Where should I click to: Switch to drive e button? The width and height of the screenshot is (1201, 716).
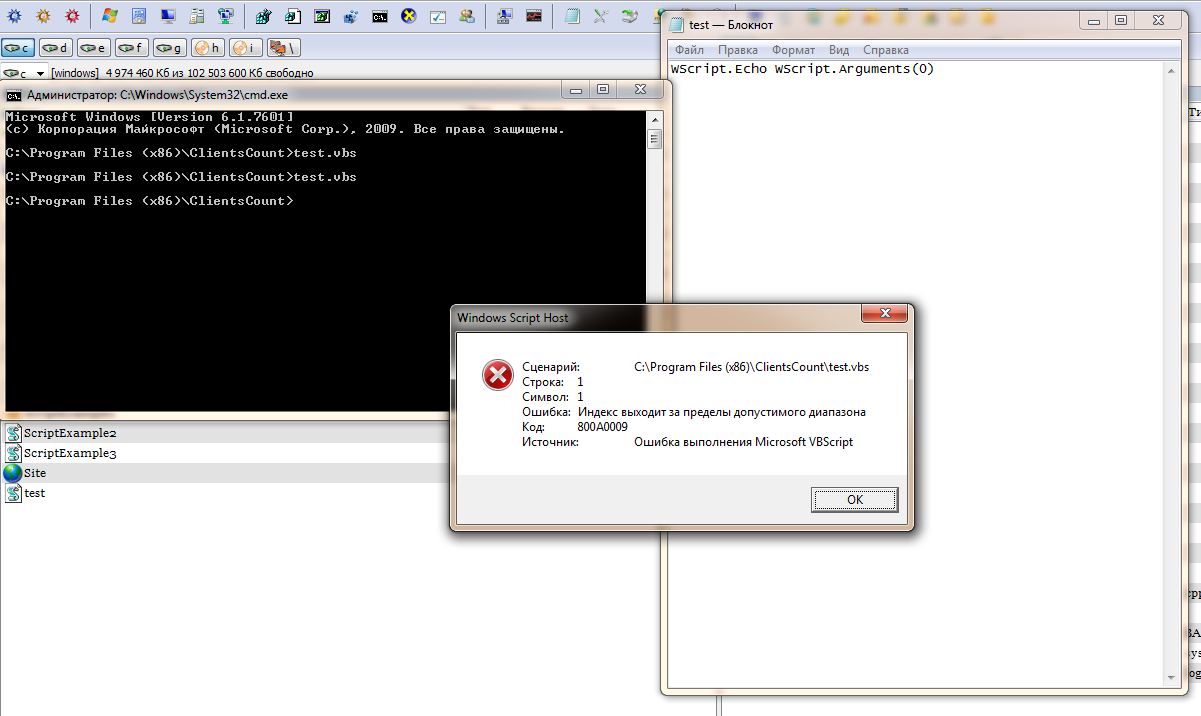pyautogui.click(x=94, y=47)
